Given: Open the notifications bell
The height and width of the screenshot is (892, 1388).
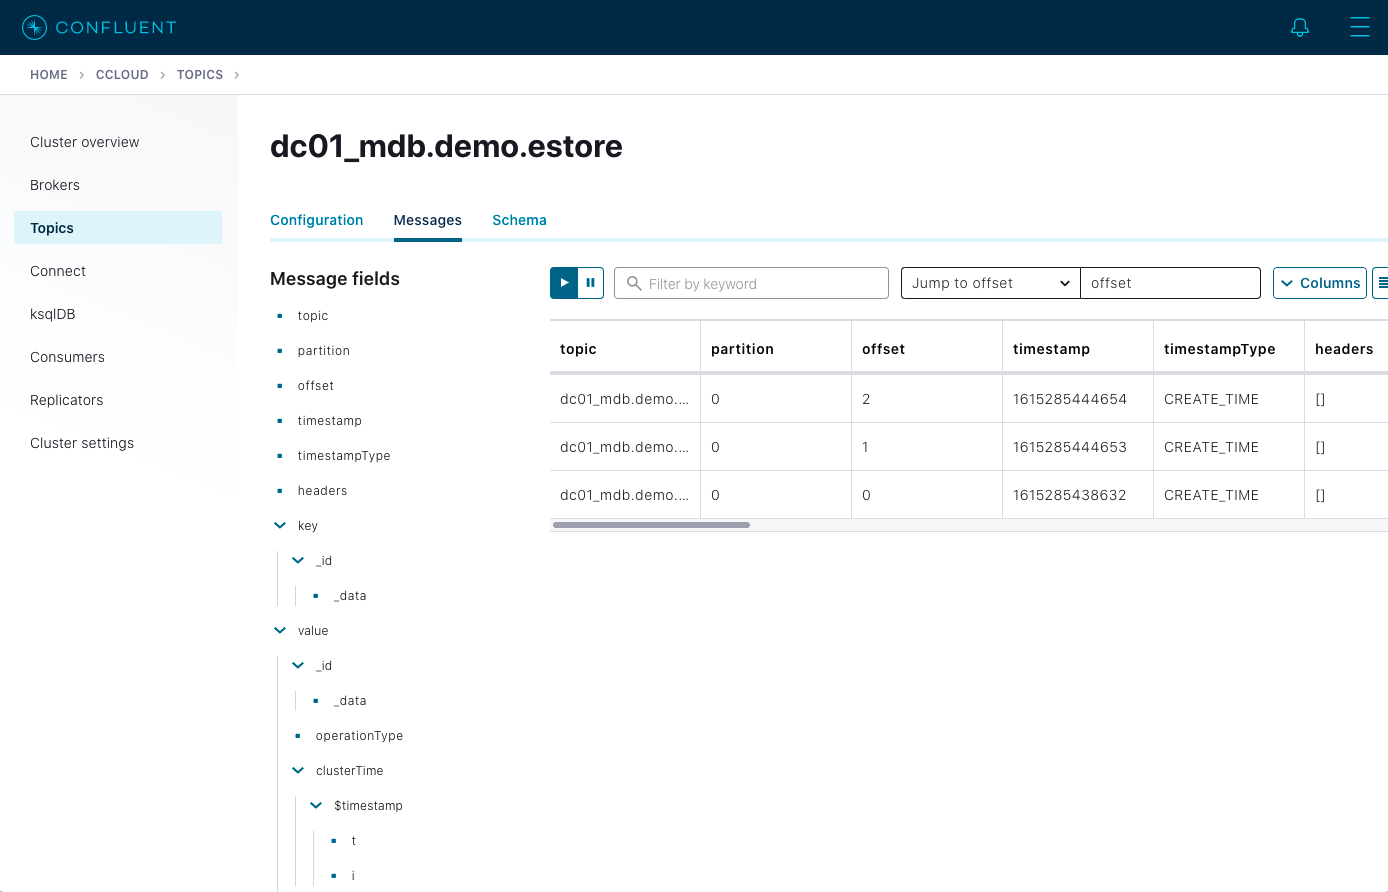Looking at the screenshot, I should click(x=1300, y=27).
